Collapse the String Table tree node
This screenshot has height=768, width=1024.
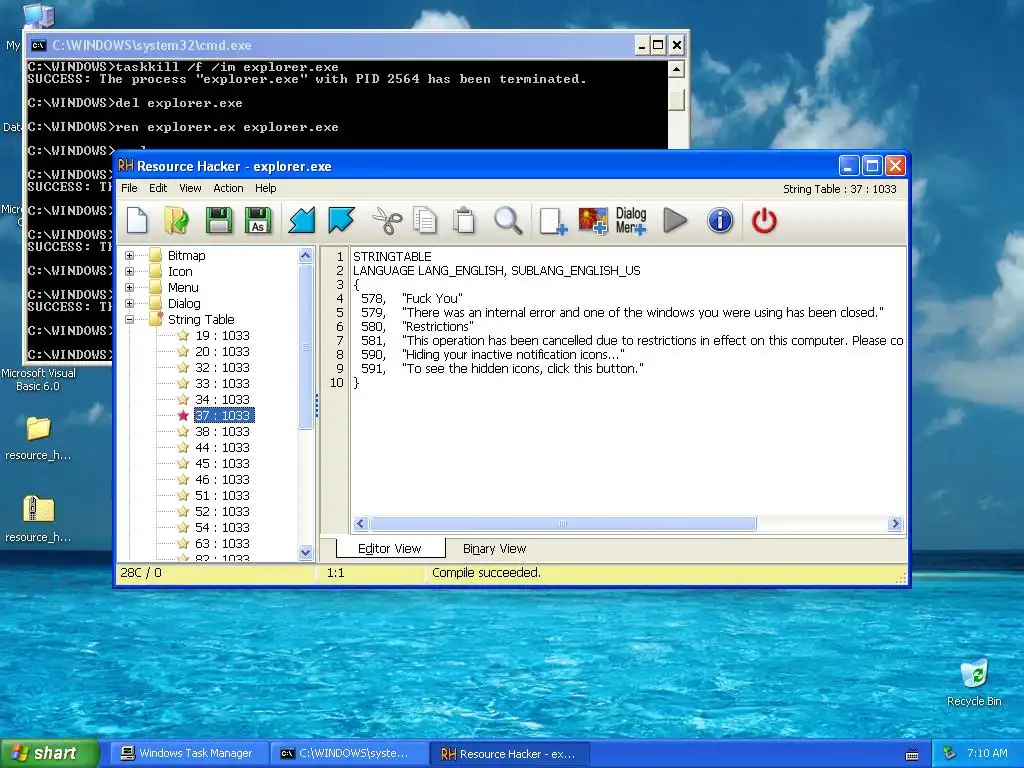[129, 319]
